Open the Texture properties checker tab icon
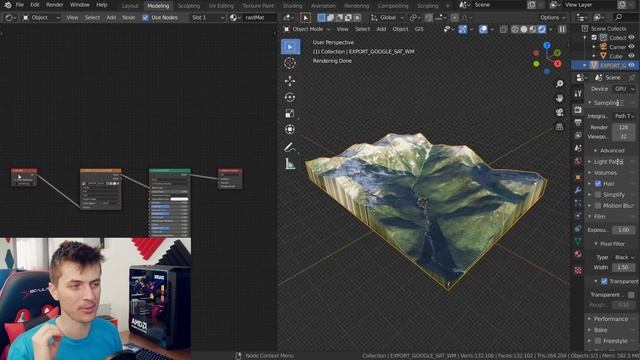Viewport: 640px width, 360px height. coord(578,270)
